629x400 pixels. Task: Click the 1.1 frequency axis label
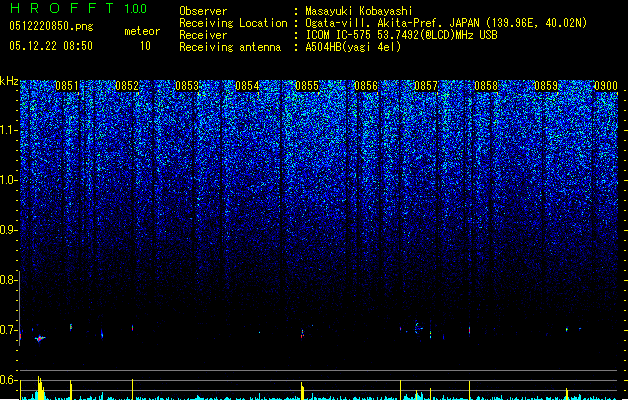point(9,130)
